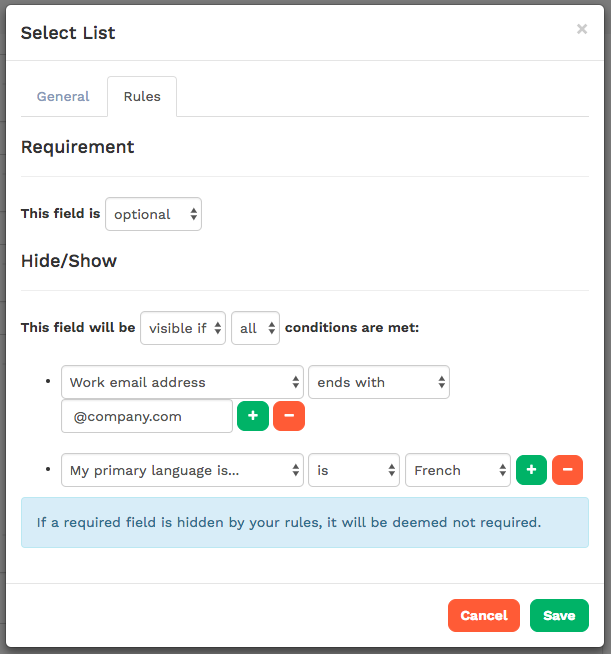Expand the 'is' operator dropdown
The height and width of the screenshot is (654, 611).
(x=354, y=470)
